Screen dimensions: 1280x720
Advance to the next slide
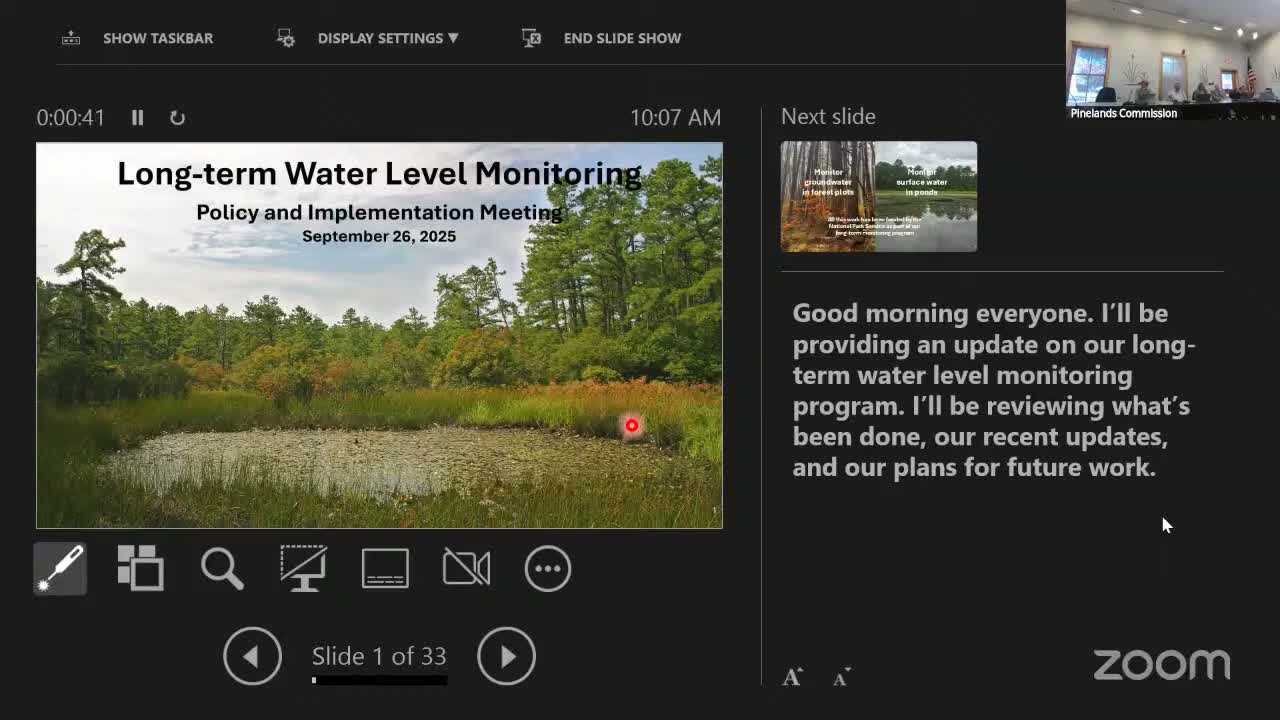click(x=507, y=656)
